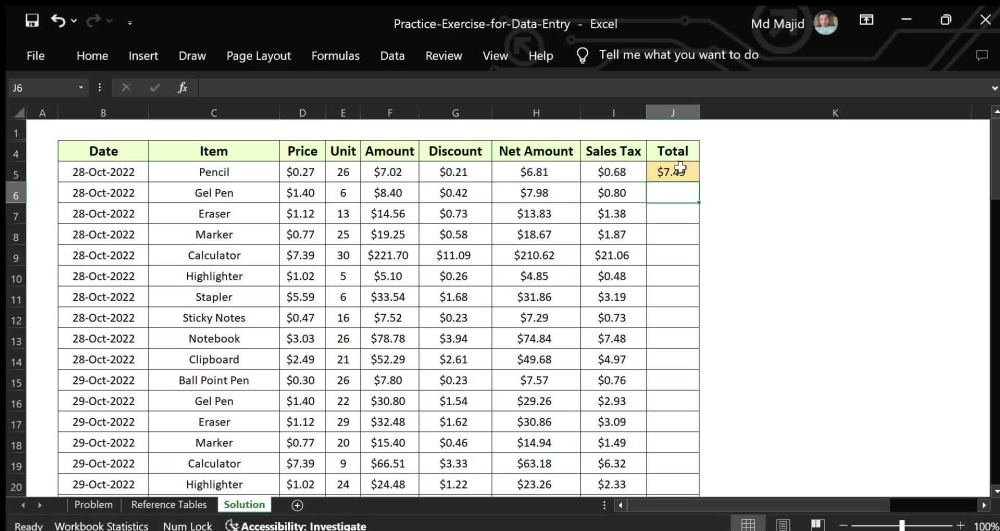Open the File menu
The height and width of the screenshot is (531, 1000).
pyautogui.click(x=36, y=56)
